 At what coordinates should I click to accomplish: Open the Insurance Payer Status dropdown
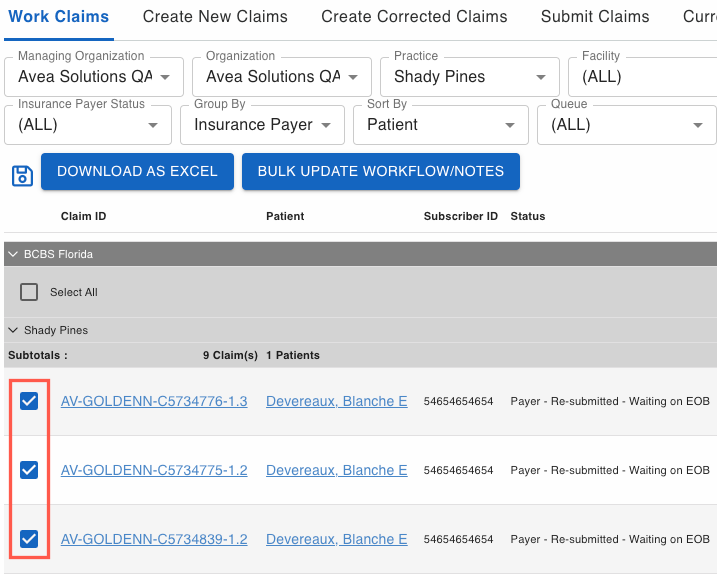(88, 125)
